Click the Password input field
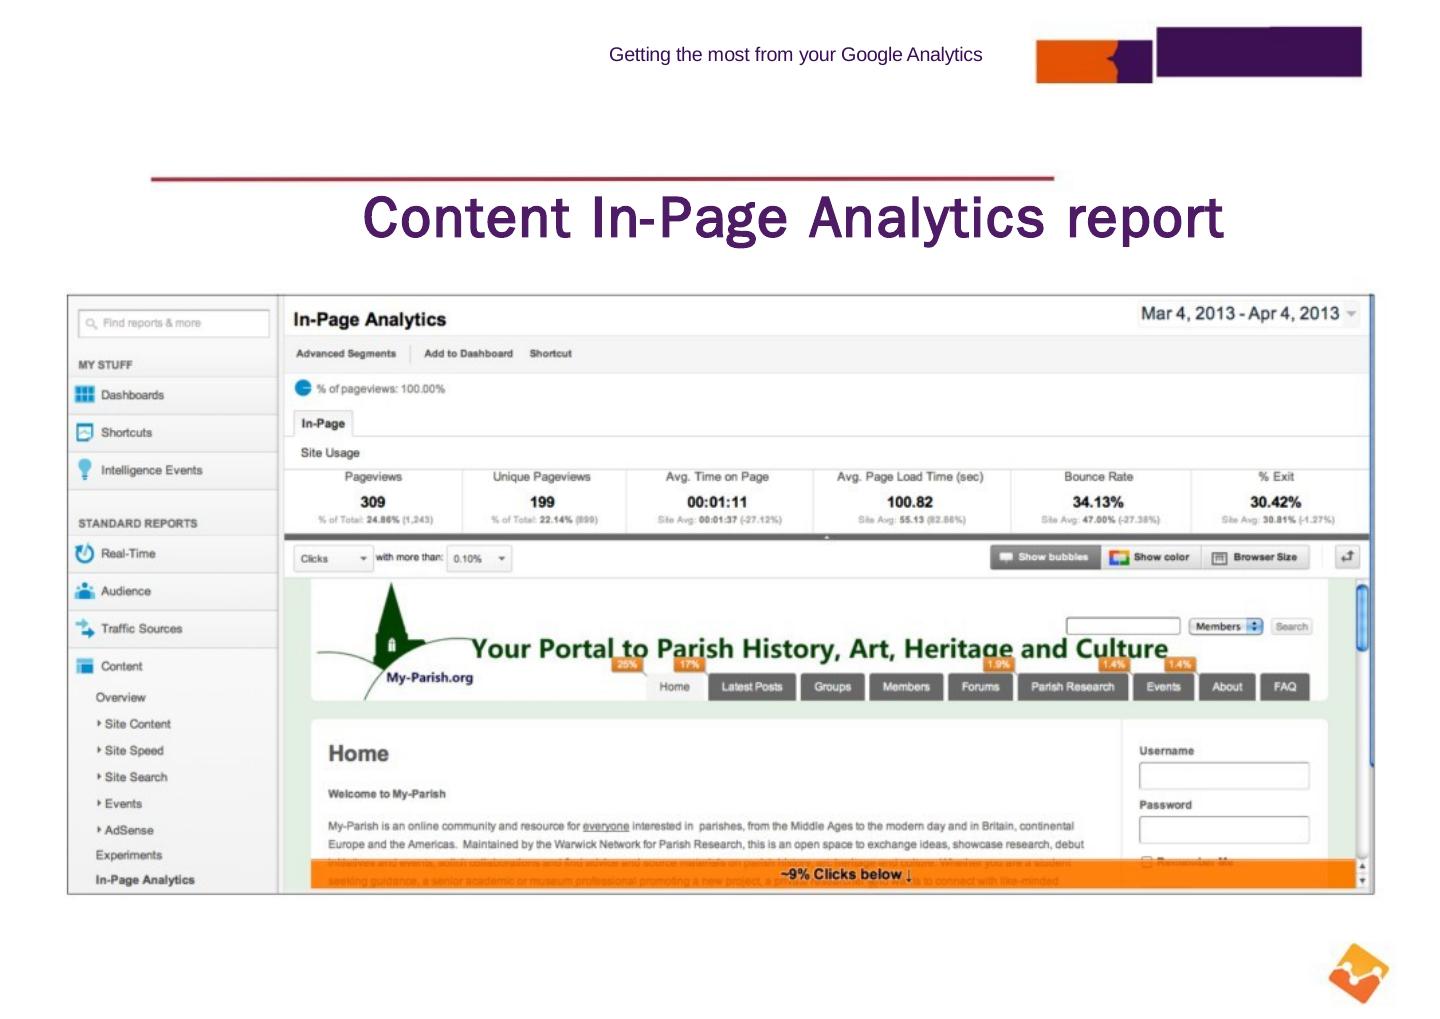The width and height of the screenshot is (1440, 1019). [1224, 830]
